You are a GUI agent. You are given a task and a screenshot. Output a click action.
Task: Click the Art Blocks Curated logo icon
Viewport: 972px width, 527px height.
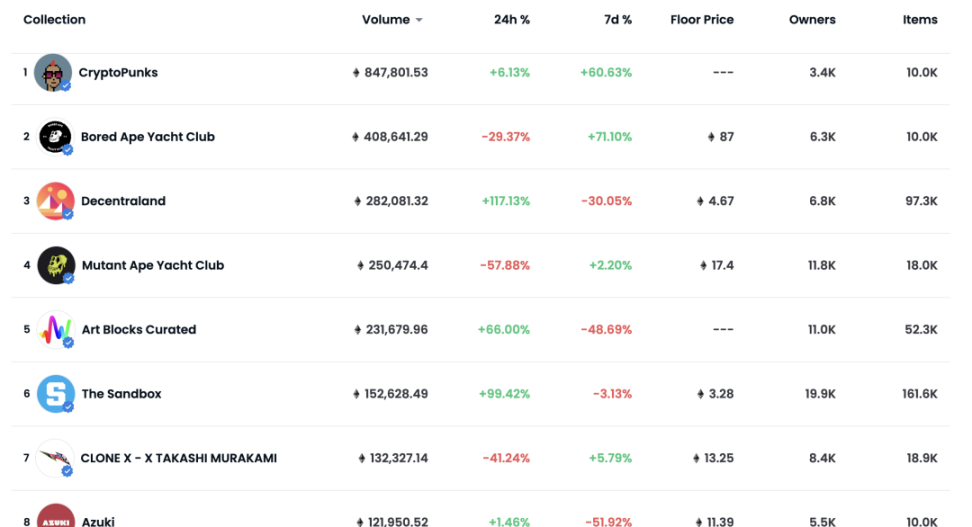55,330
